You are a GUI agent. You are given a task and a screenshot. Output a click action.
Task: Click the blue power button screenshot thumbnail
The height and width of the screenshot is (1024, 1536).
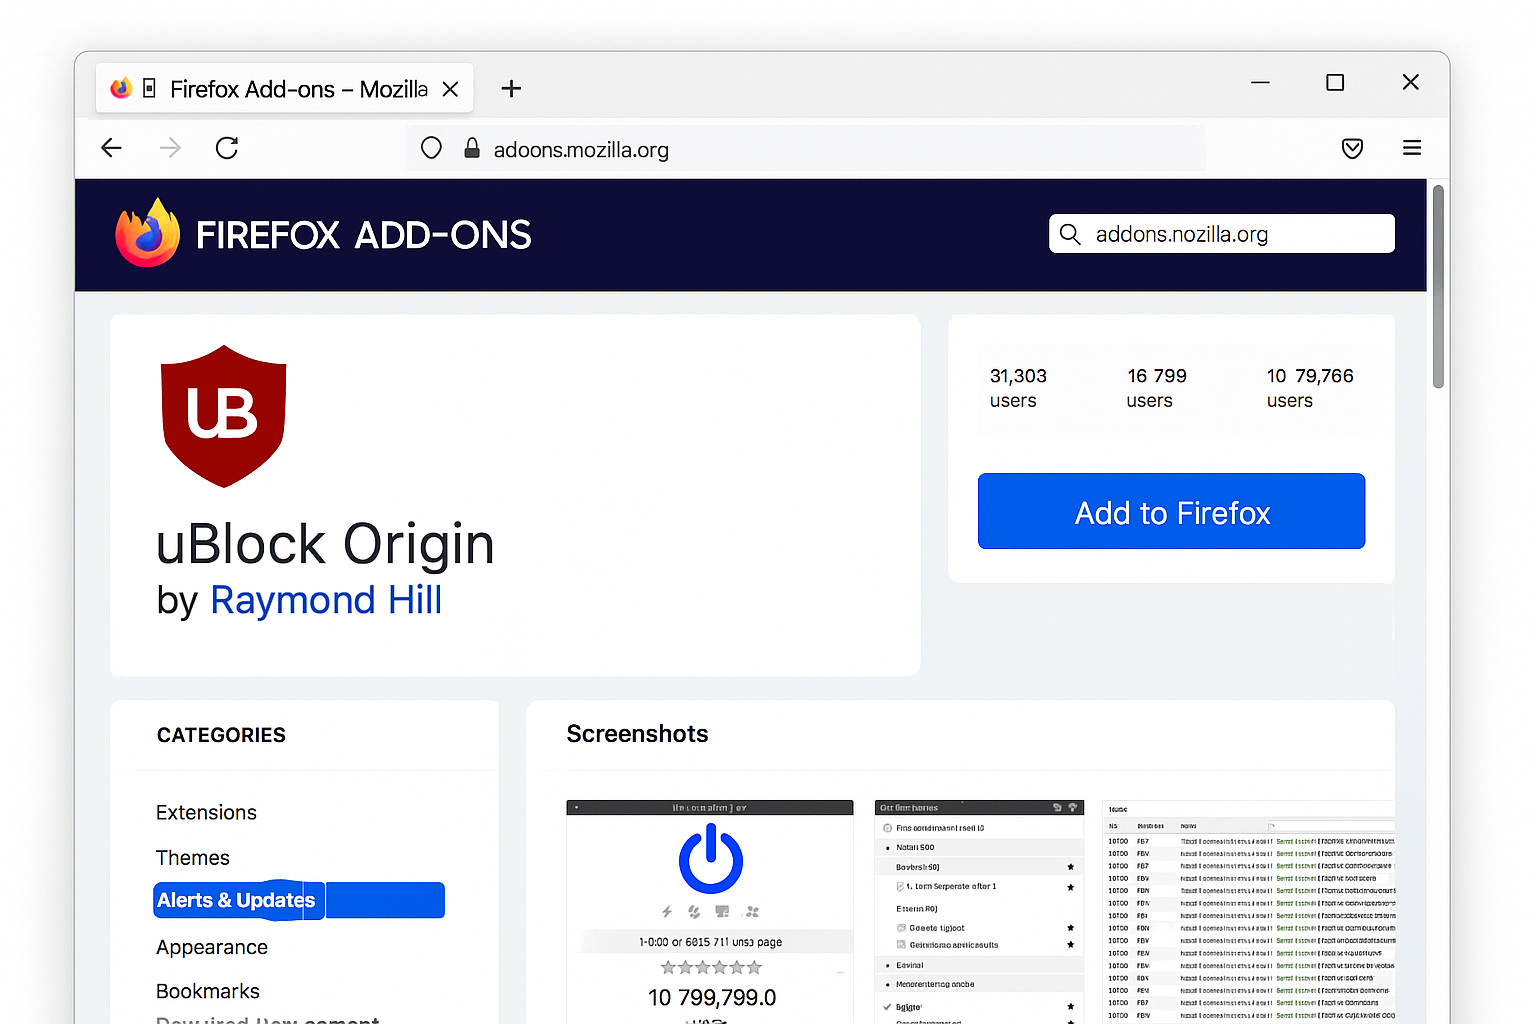tap(710, 911)
